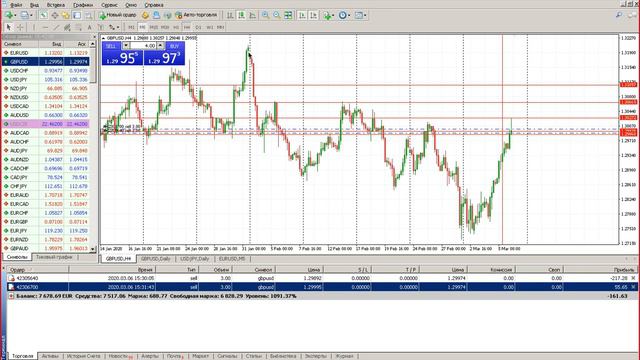The width and height of the screenshot is (640, 360).
Task: Switch to the H4 timeframe
Action: 187,27
